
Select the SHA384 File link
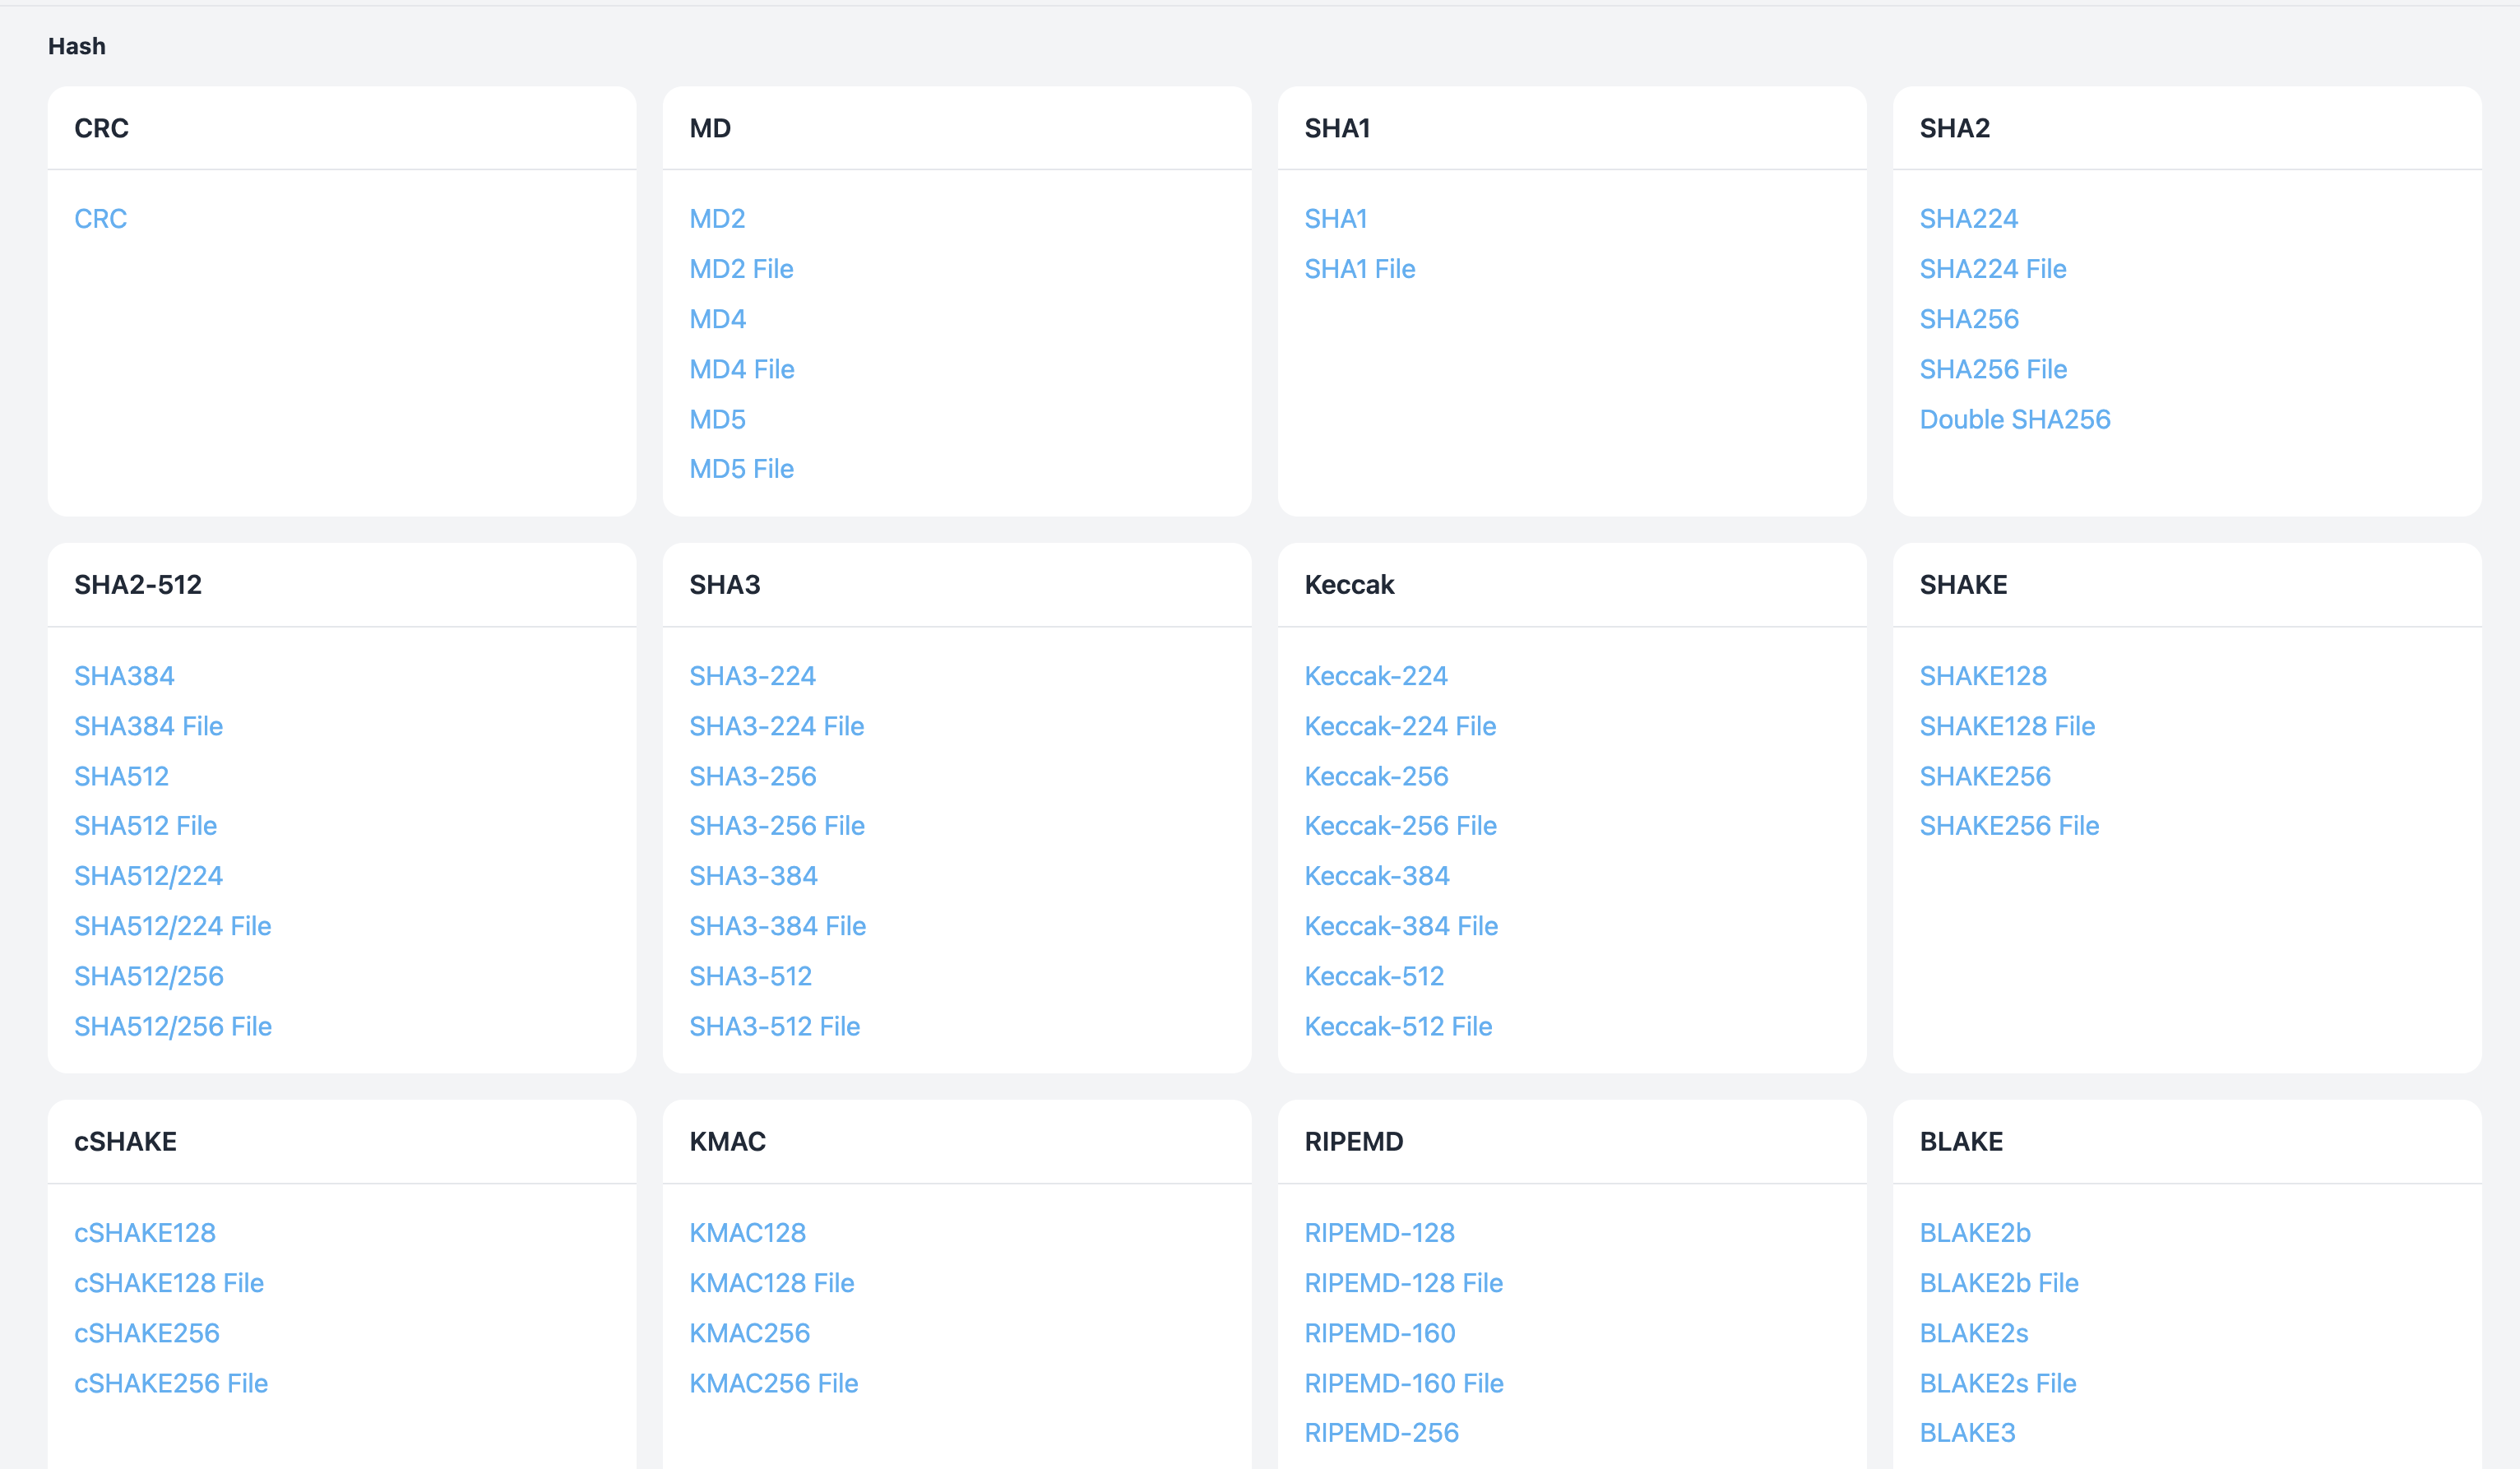tap(148, 726)
